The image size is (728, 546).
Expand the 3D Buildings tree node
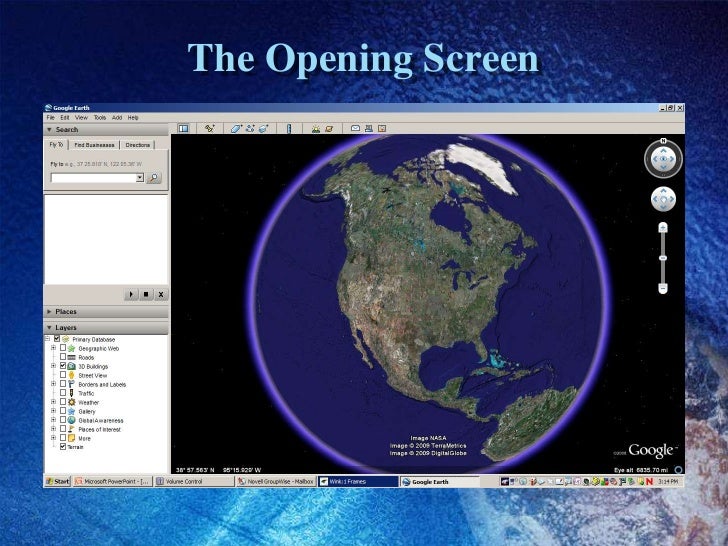[x=53, y=366]
